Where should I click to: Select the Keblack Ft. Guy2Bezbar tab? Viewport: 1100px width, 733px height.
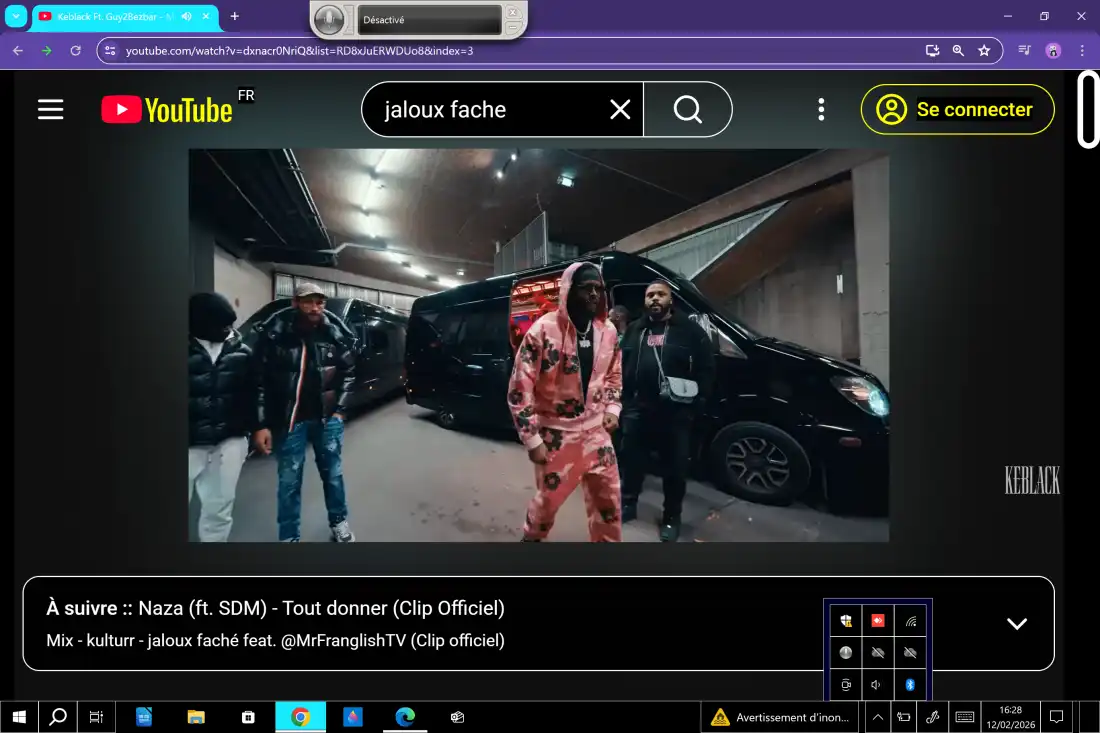pos(110,16)
